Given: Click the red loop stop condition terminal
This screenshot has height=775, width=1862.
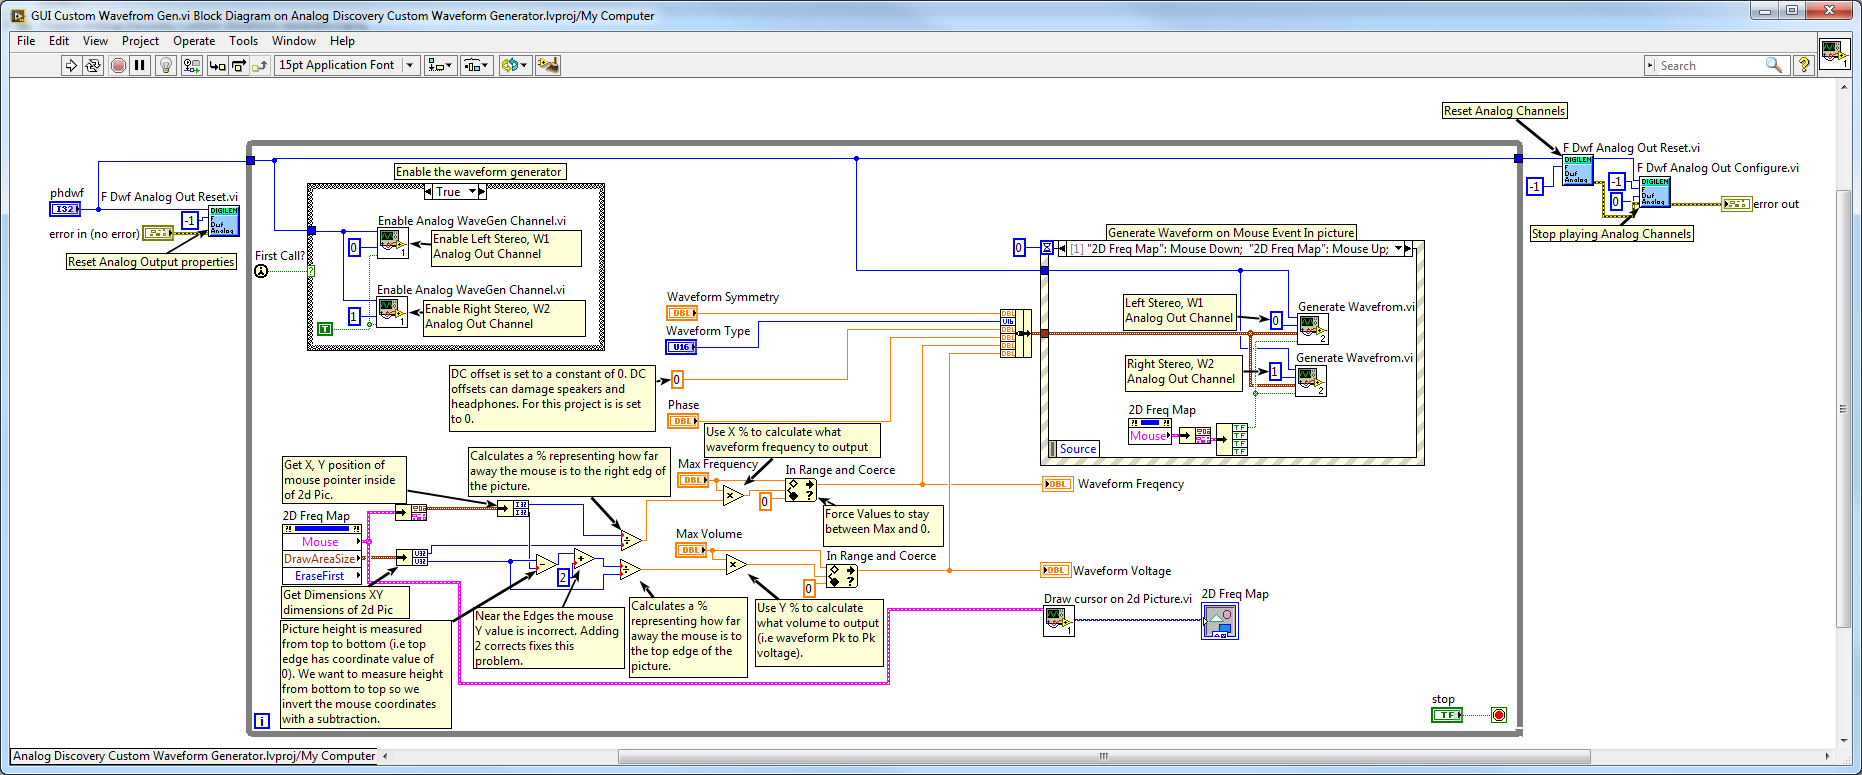Looking at the screenshot, I should click(1498, 715).
